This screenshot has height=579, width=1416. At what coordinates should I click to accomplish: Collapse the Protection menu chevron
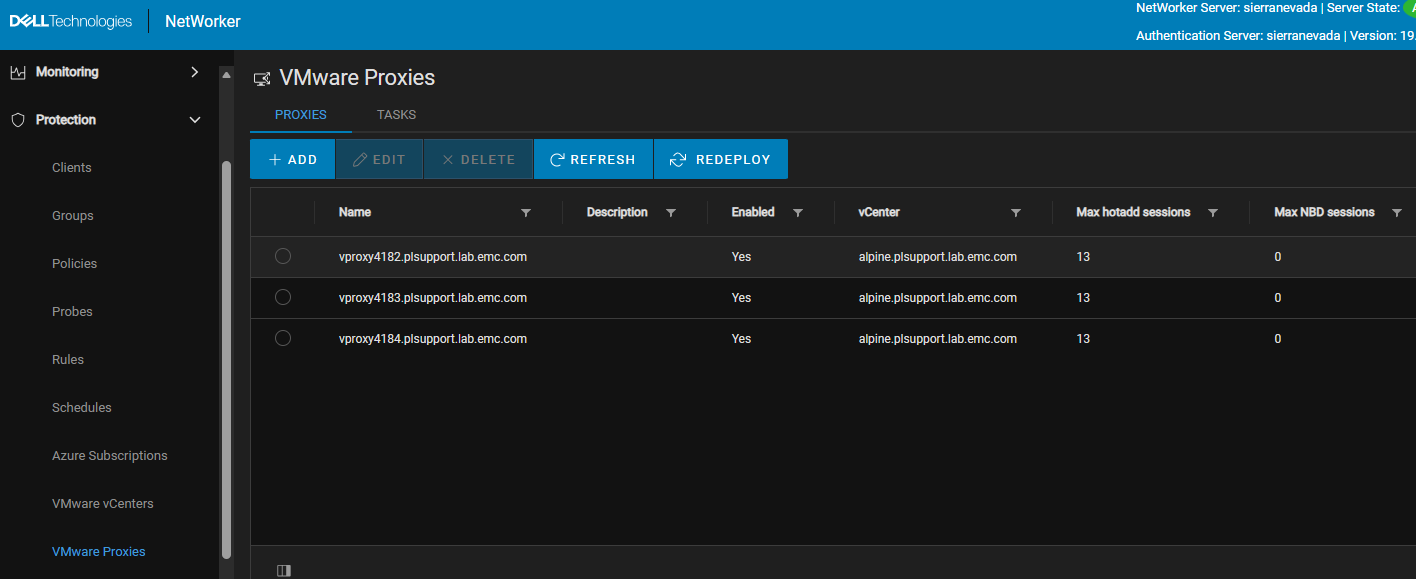pyautogui.click(x=195, y=120)
